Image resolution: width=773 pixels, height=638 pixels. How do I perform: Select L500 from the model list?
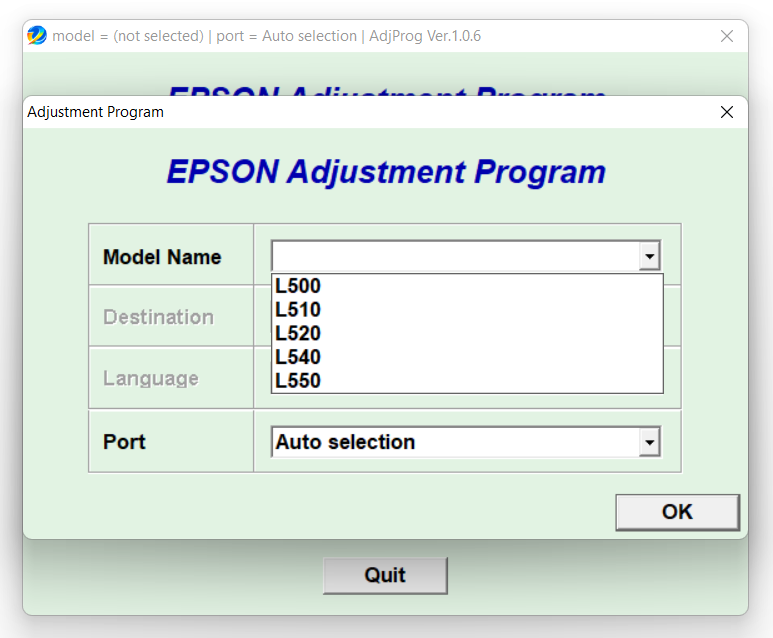click(x=467, y=286)
